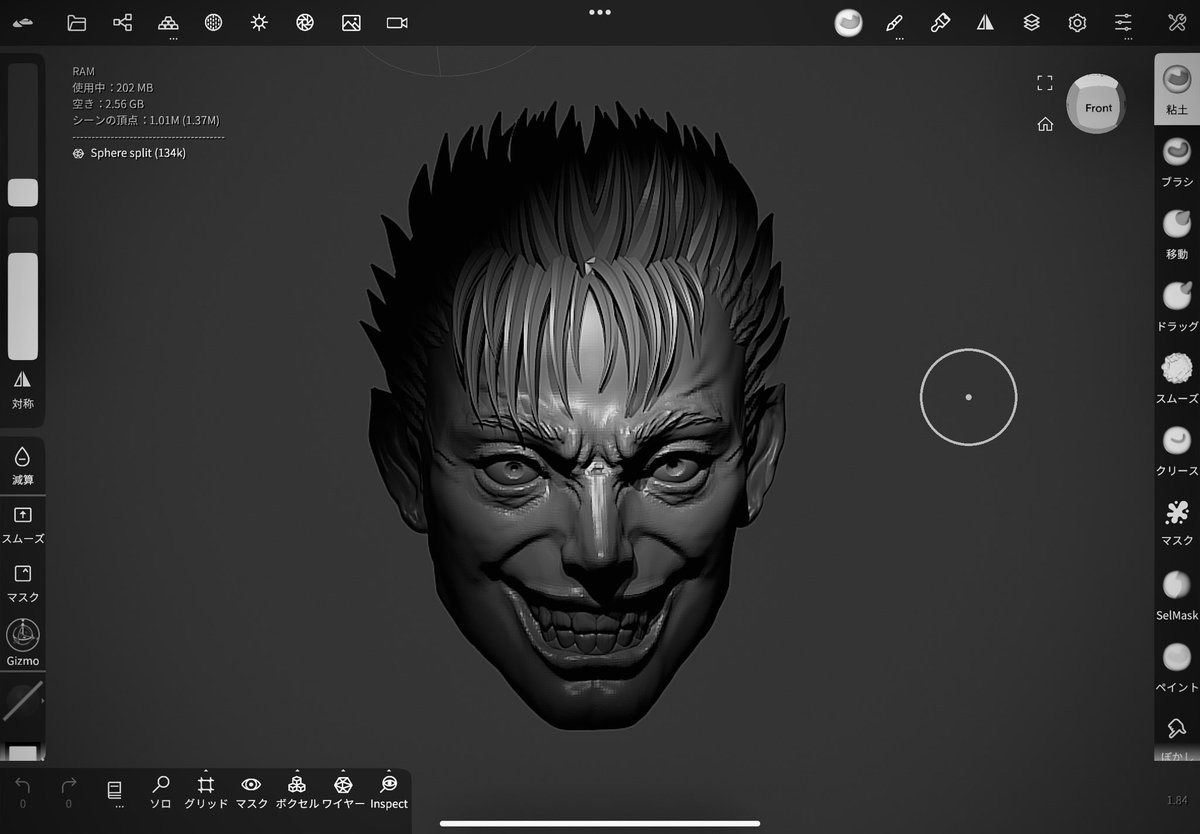Adjust the brush radius slider

coord(23,134)
